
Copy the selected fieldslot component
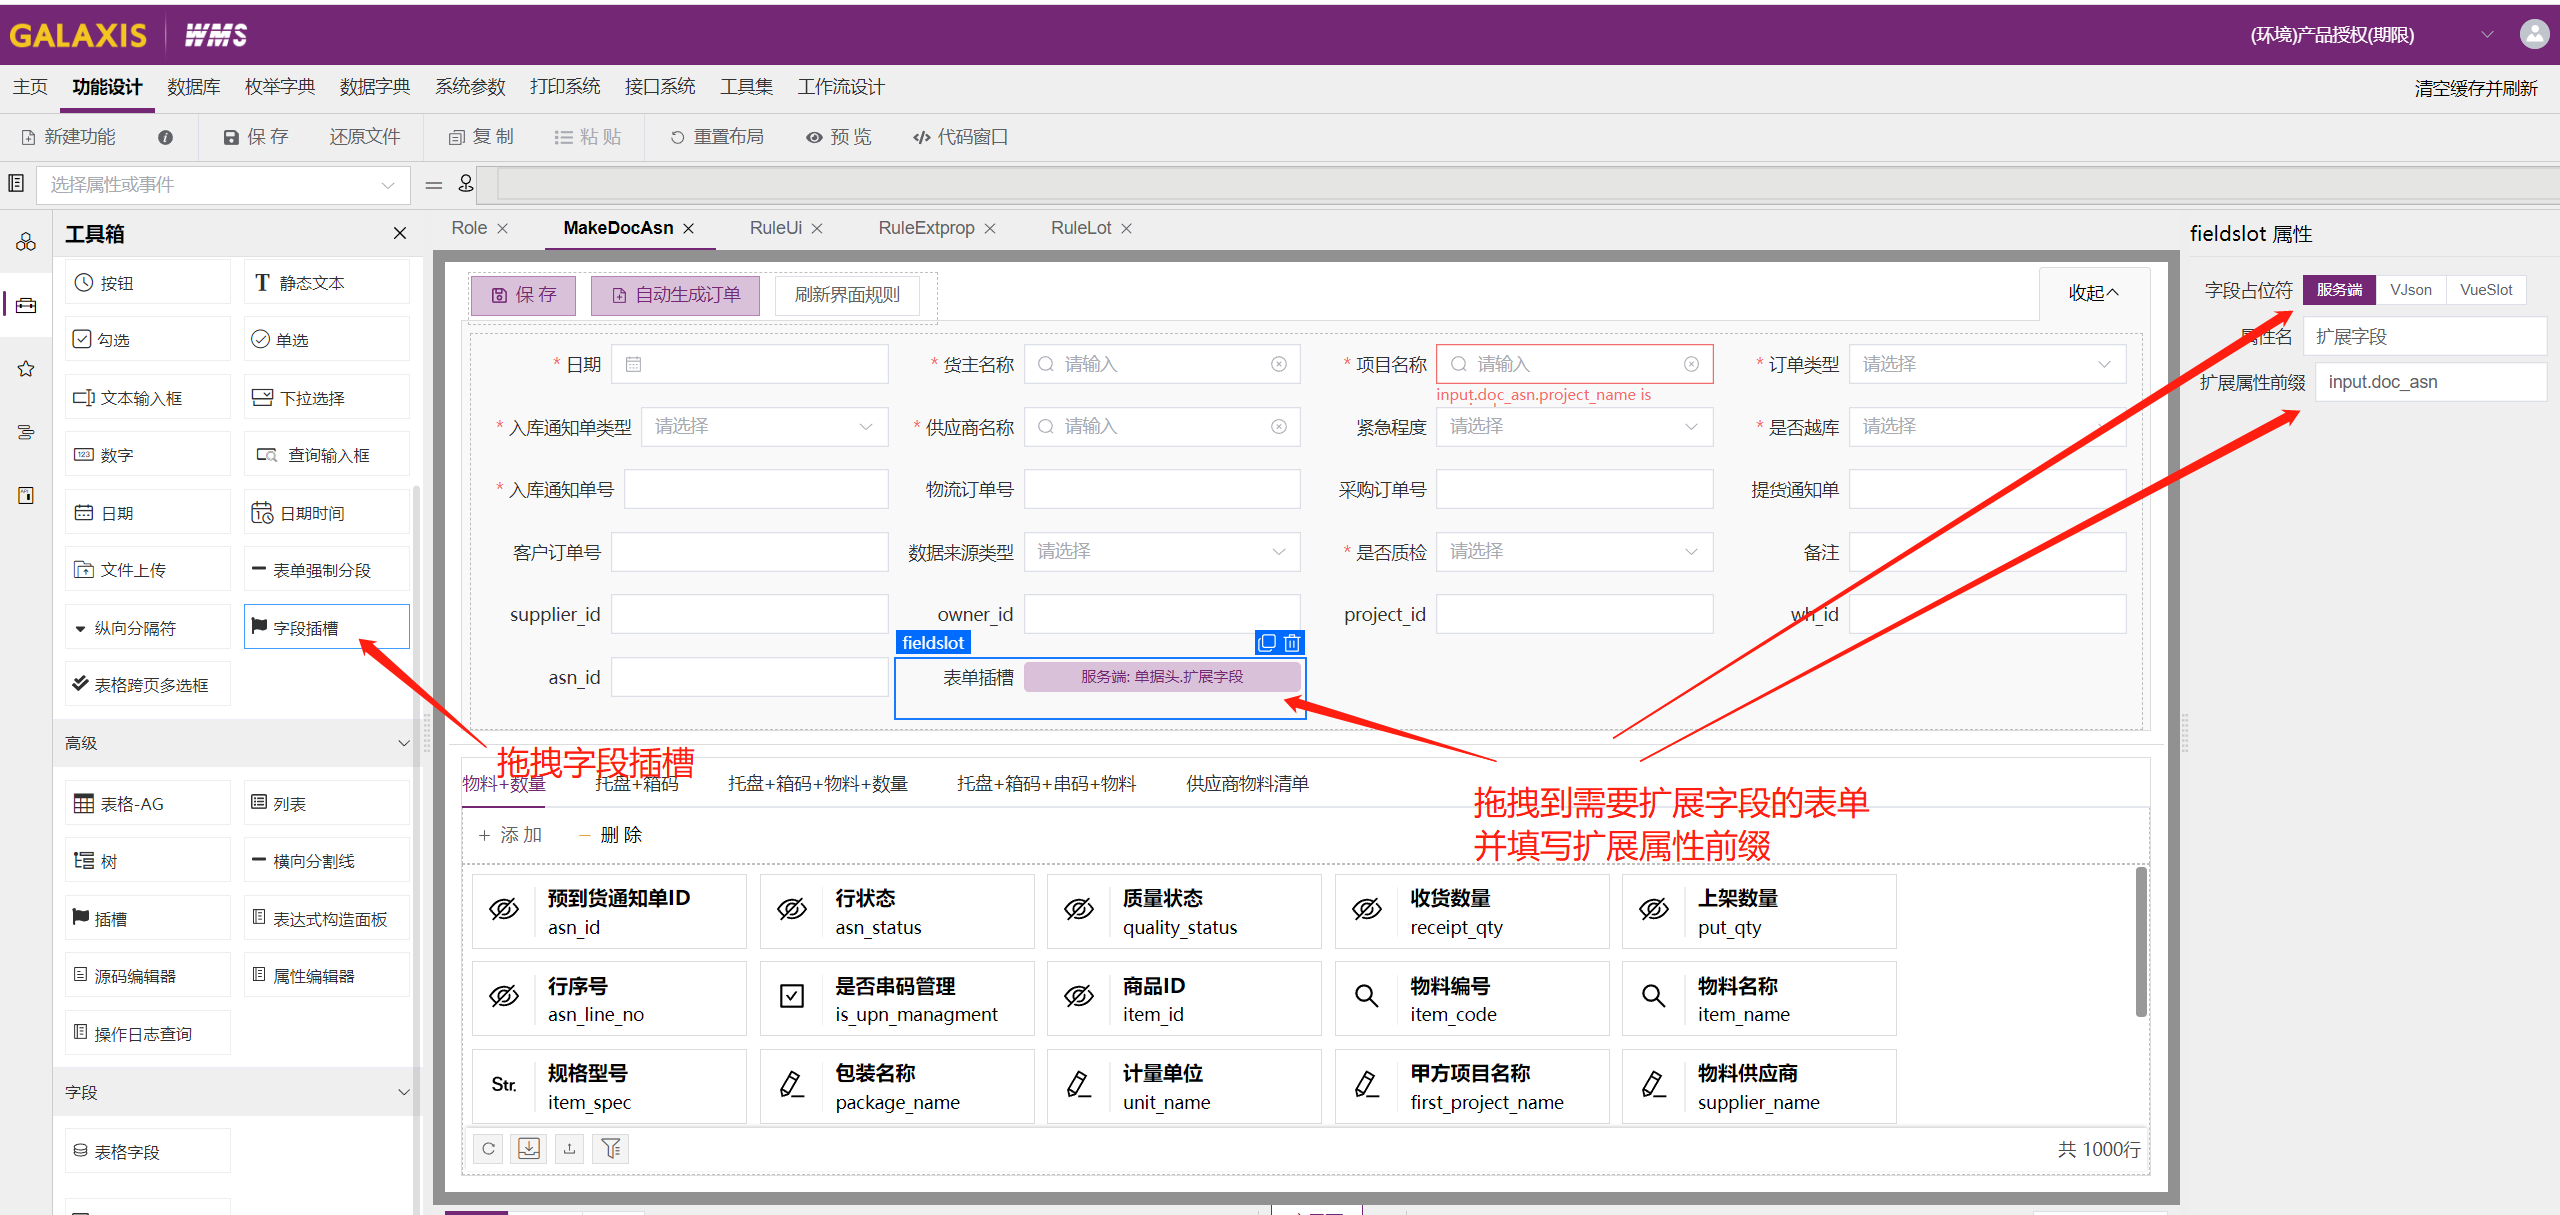tap(1267, 642)
